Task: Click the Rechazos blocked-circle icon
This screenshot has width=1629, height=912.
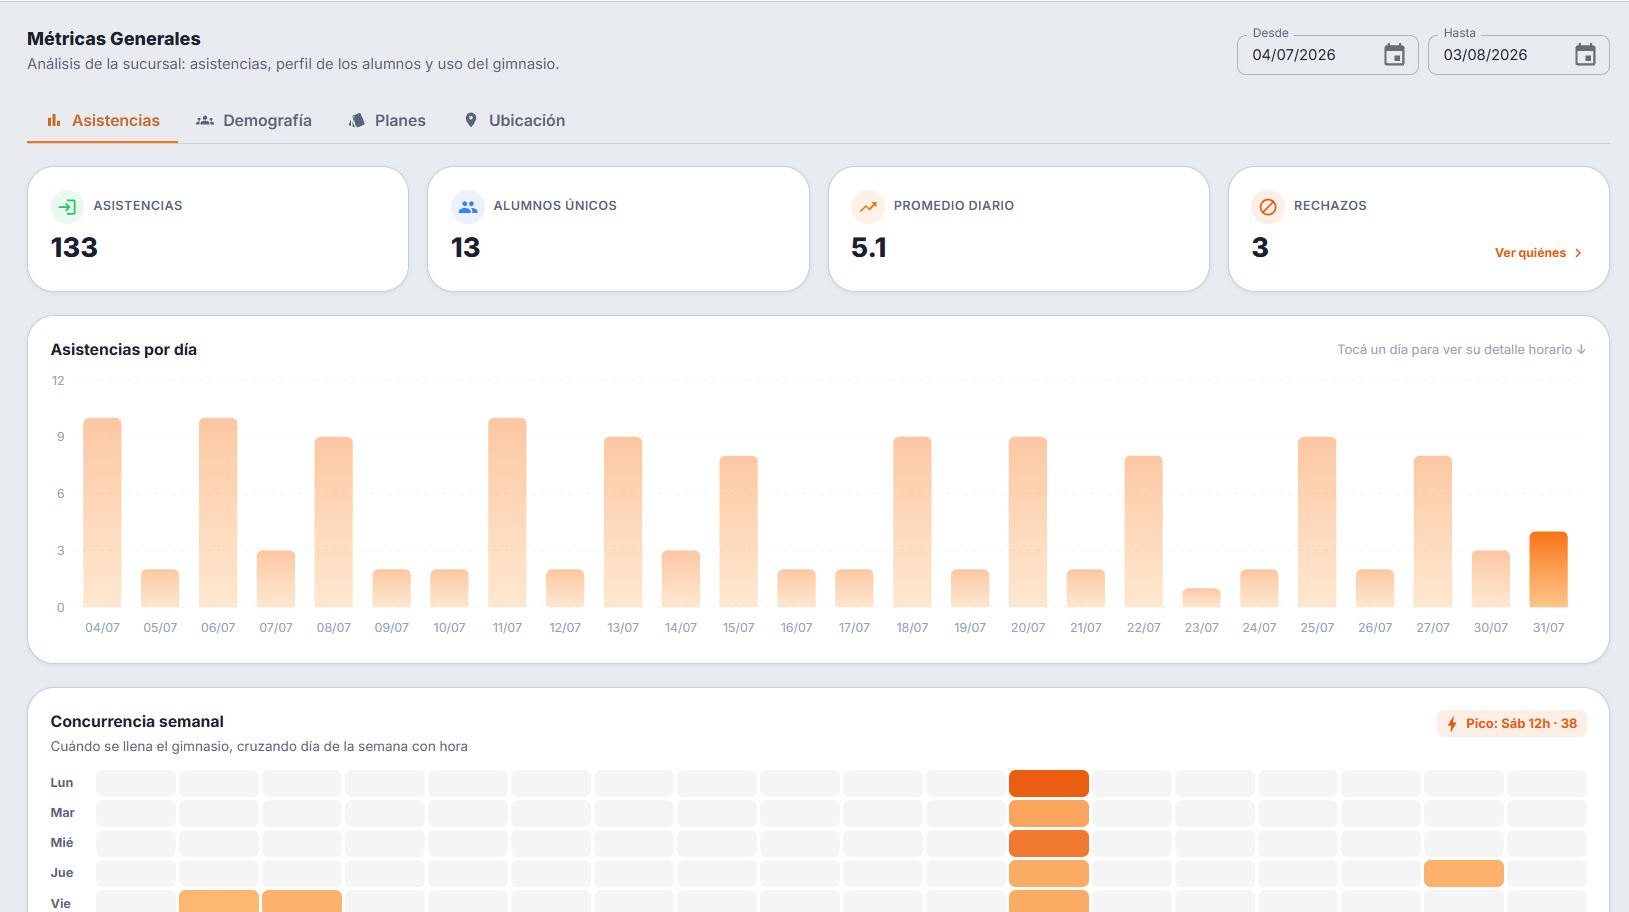Action: pos(1267,207)
